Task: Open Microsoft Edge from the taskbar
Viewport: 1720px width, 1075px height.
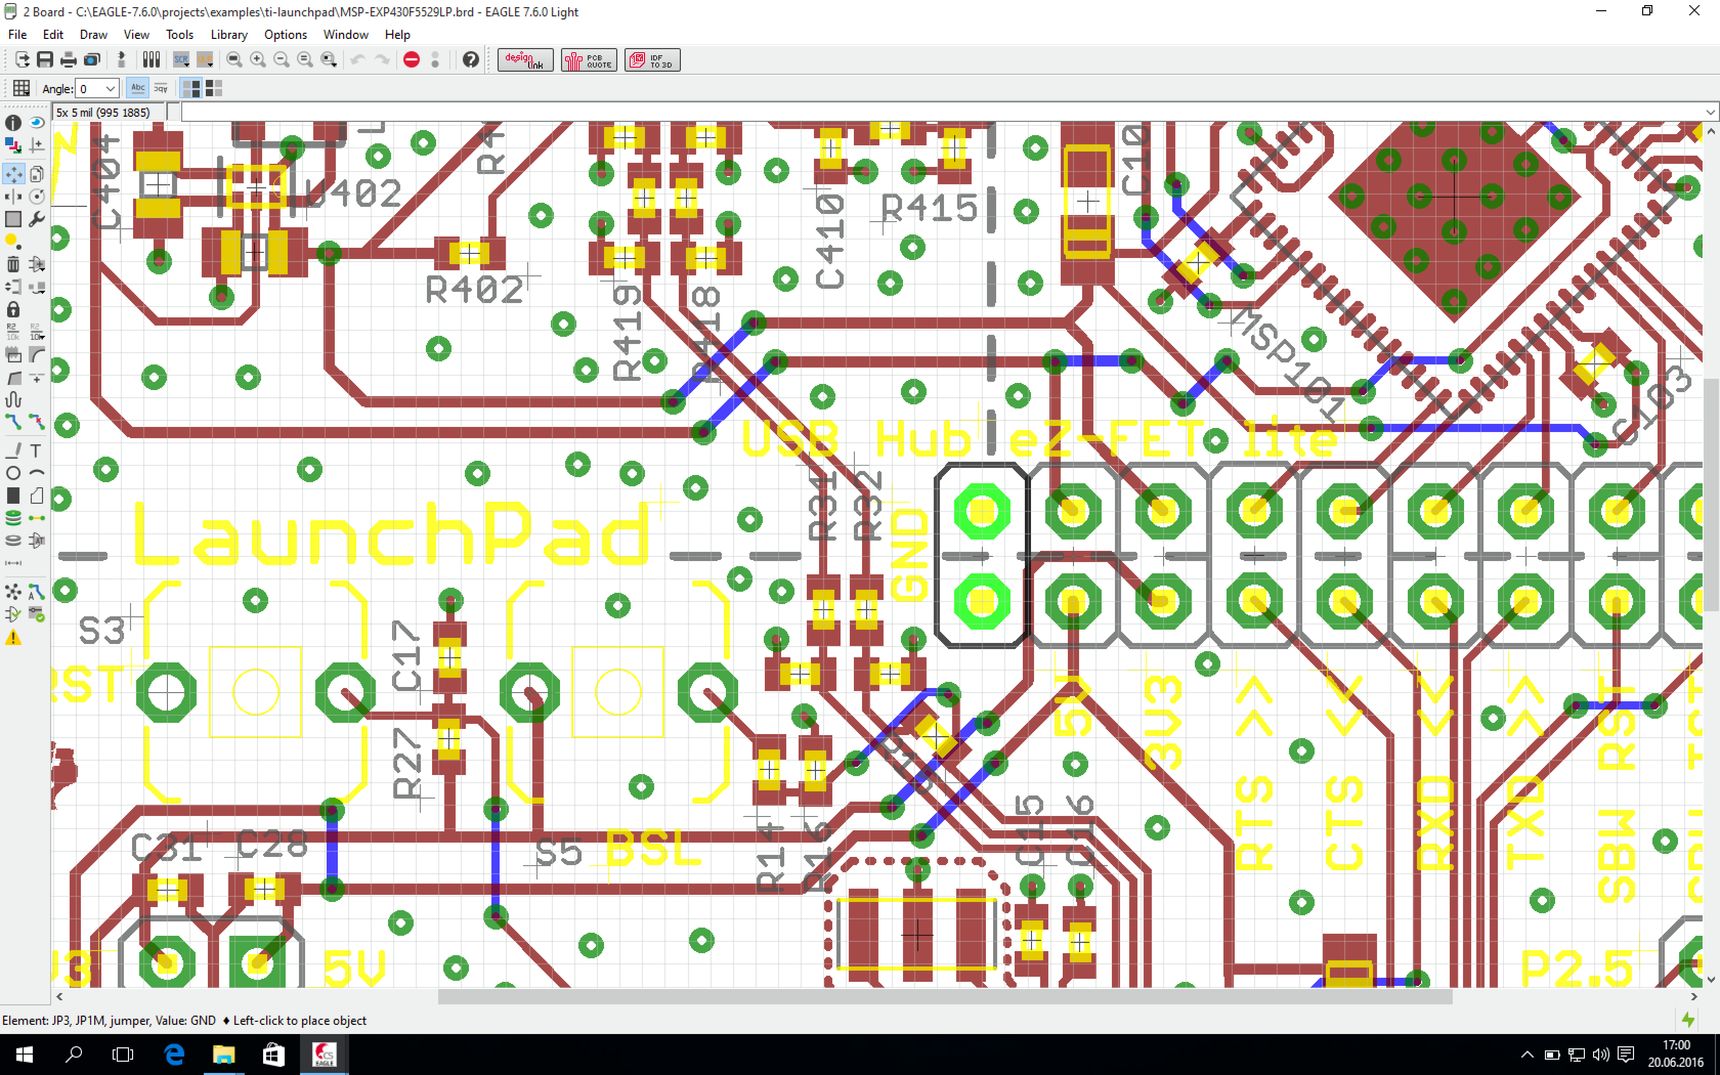Action: (x=174, y=1054)
